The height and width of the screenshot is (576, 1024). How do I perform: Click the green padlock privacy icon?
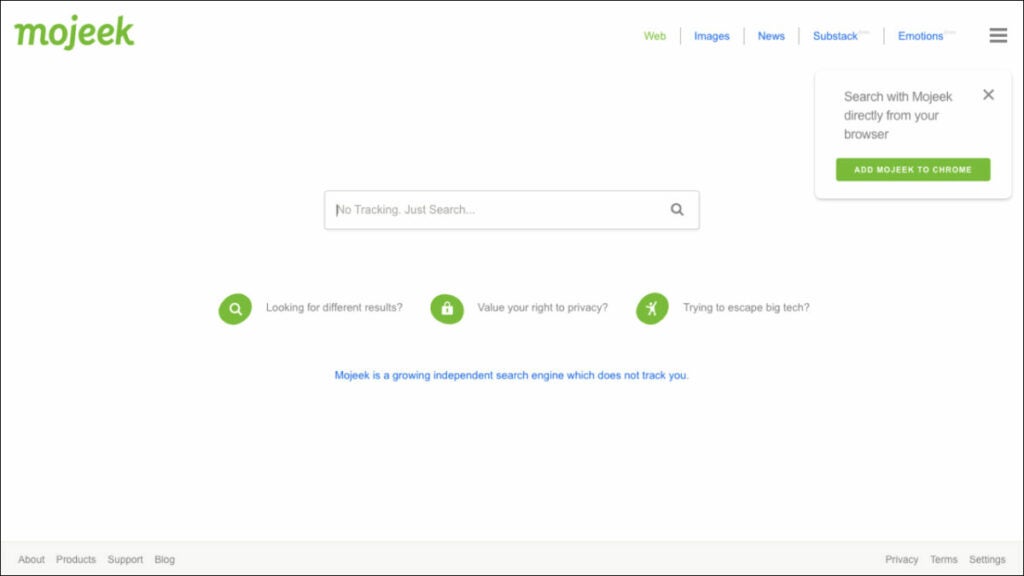tap(447, 309)
